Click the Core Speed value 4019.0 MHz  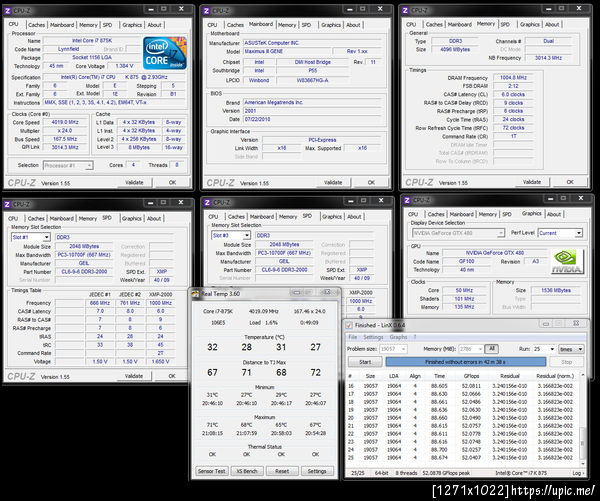(65, 122)
